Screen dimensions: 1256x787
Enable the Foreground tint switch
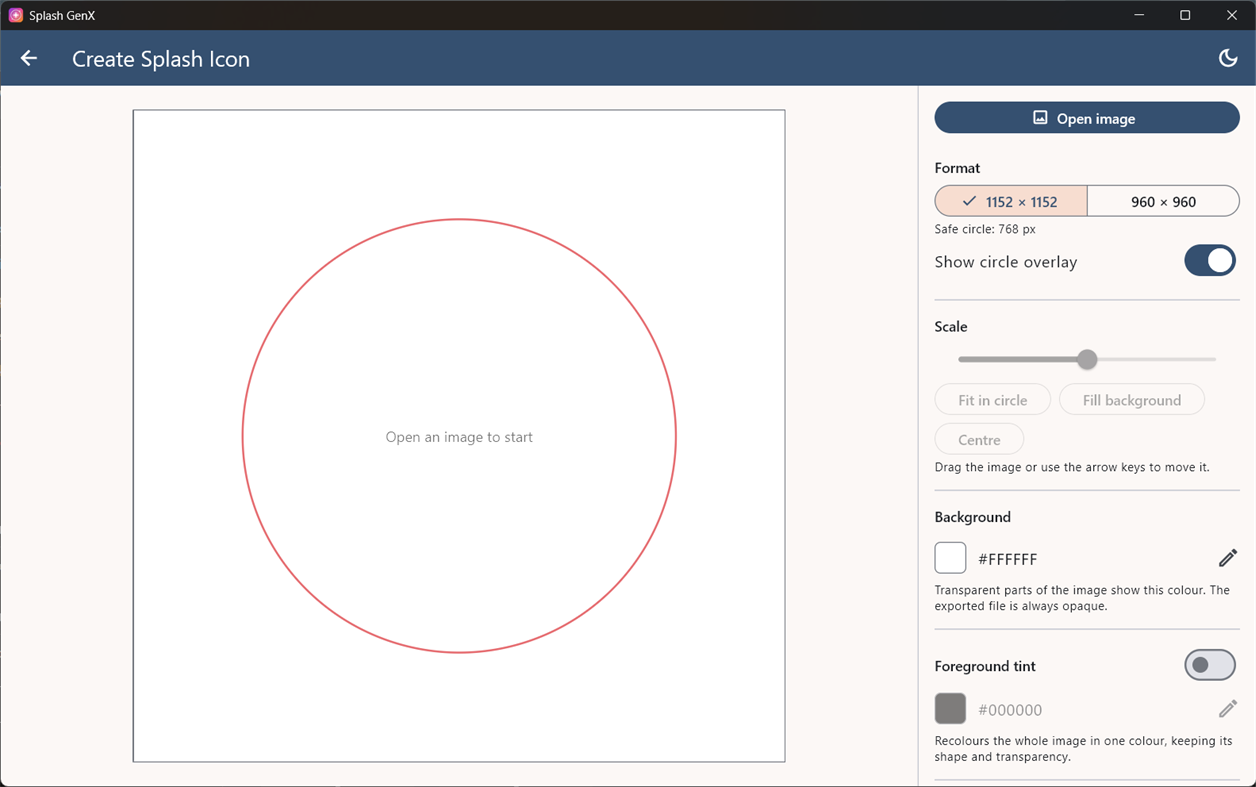point(1210,665)
